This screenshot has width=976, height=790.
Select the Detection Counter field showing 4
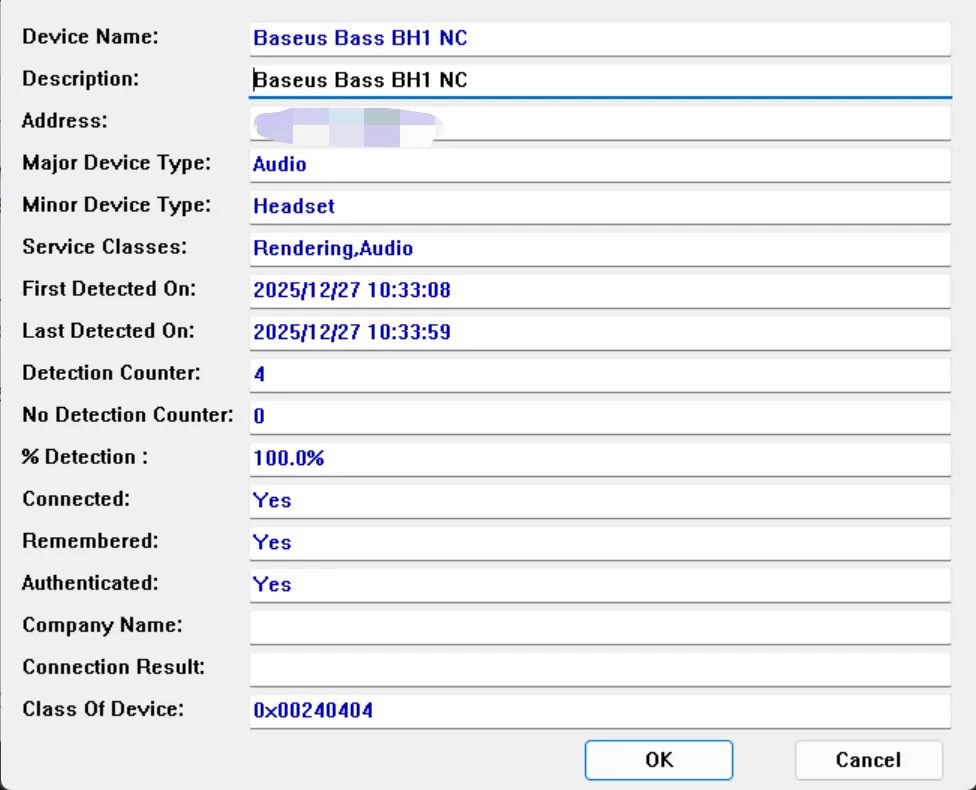click(x=600, y=375)
